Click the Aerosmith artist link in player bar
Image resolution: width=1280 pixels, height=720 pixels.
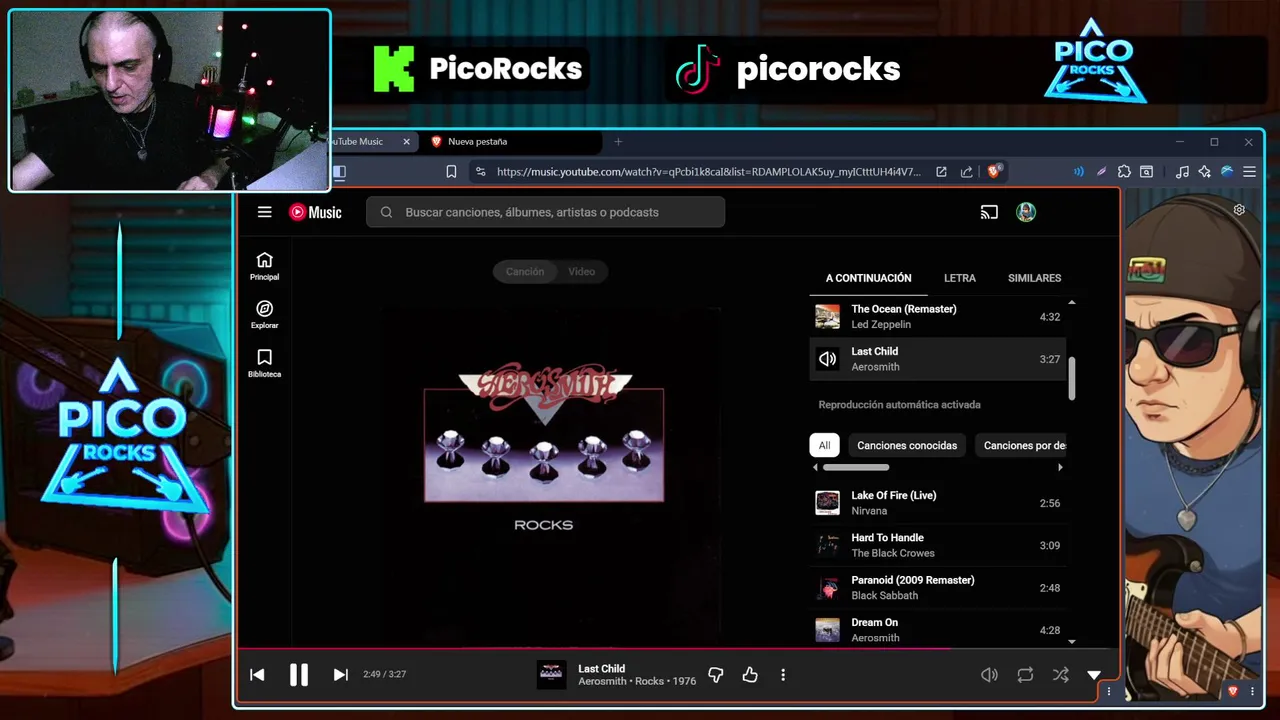point(602,682)
